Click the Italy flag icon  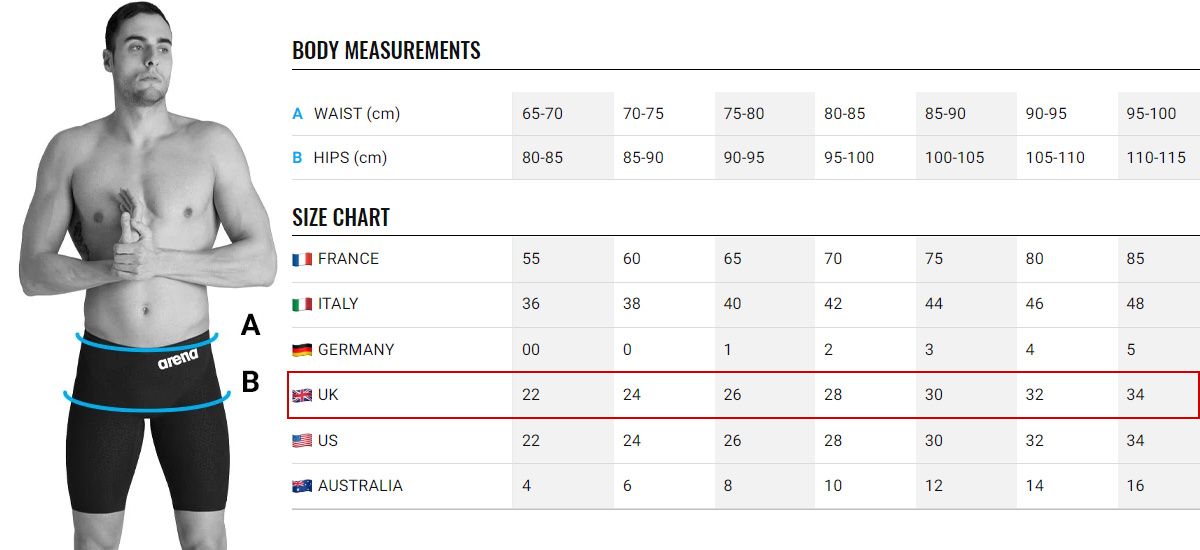point(302,304)
